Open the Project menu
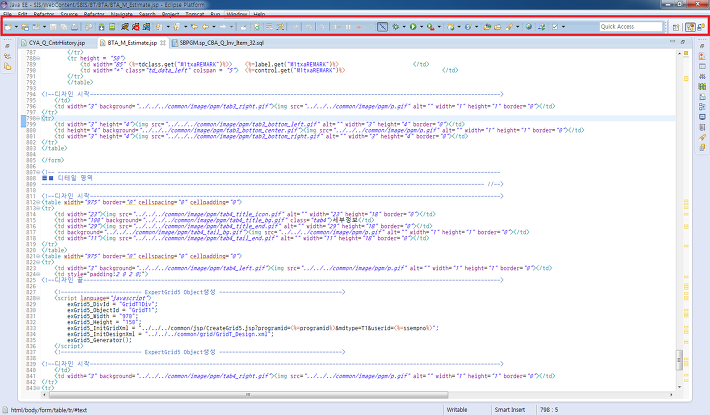This screenshot has height=415, width=710. coord(170,14)
